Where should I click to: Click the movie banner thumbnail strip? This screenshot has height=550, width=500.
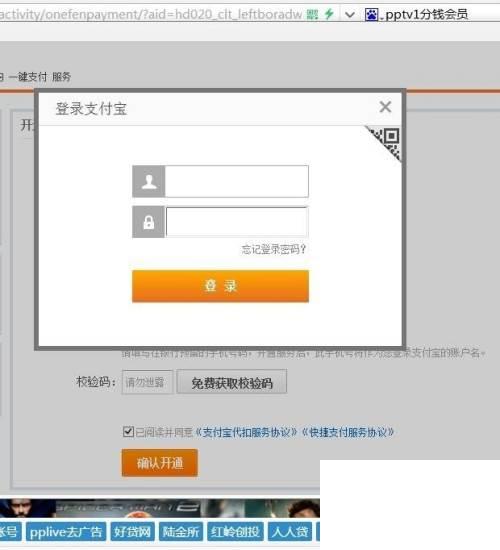(160, 508)
